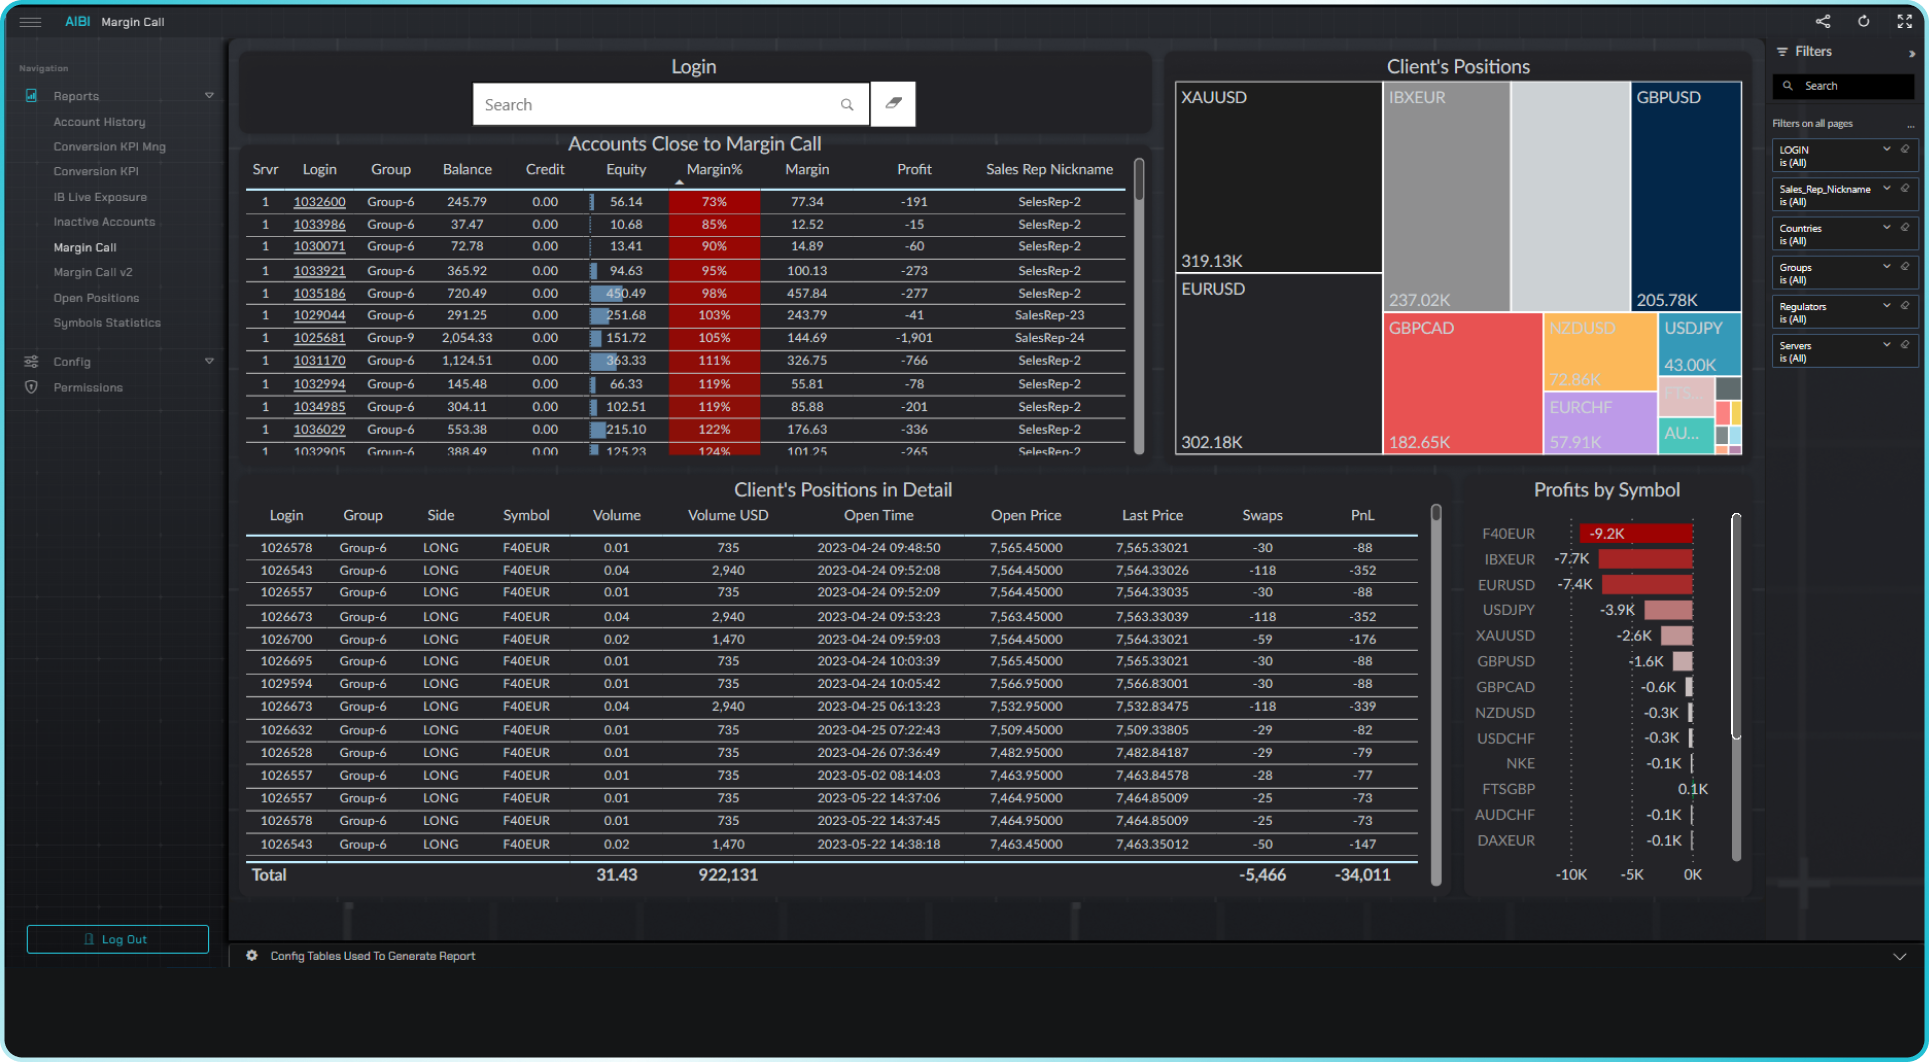
Task: Open Symbols Statistics report
Action: 106,323
